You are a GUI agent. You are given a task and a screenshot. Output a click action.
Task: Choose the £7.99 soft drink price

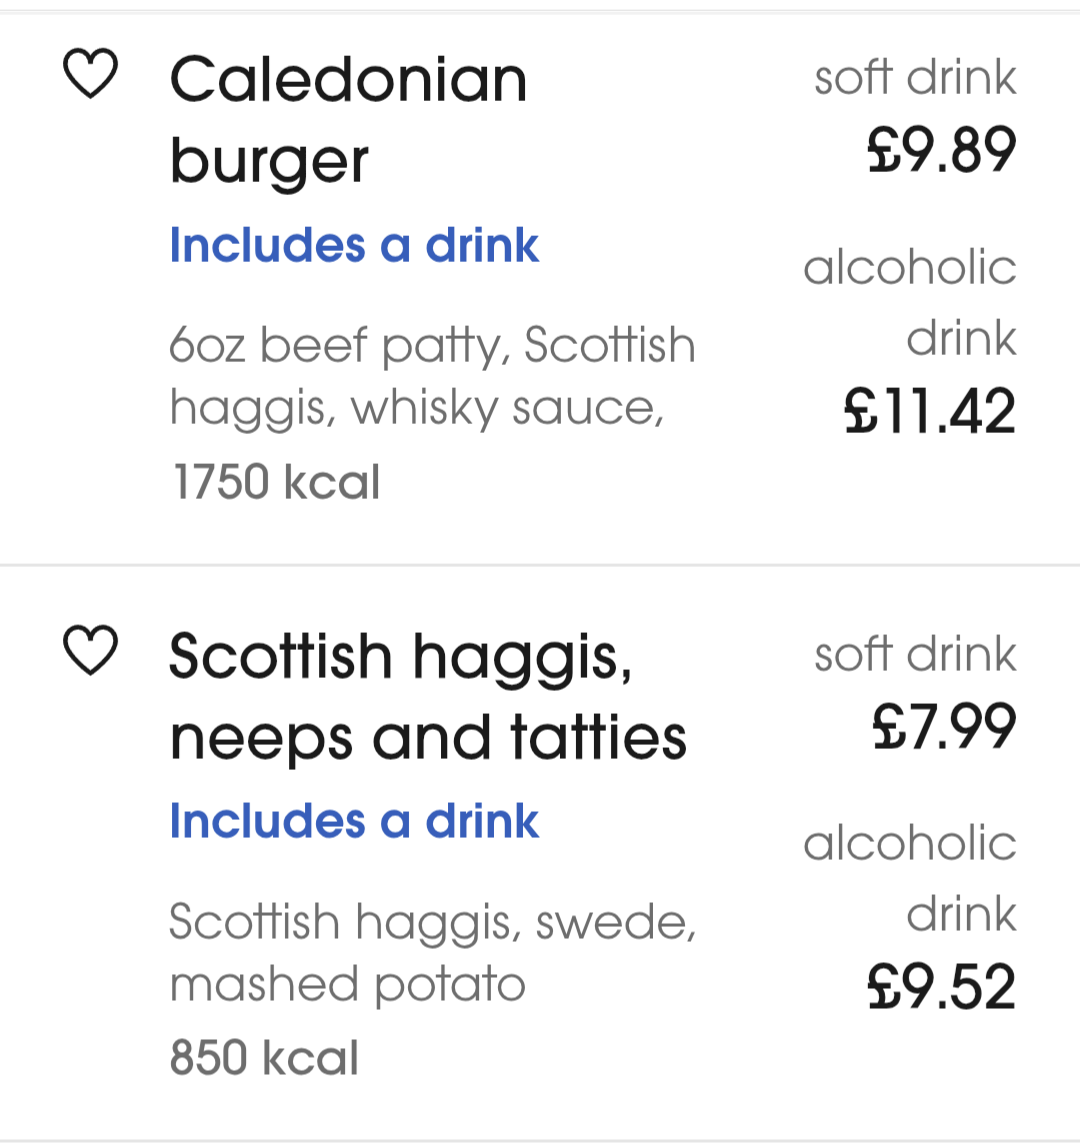[x=943, y=726]
